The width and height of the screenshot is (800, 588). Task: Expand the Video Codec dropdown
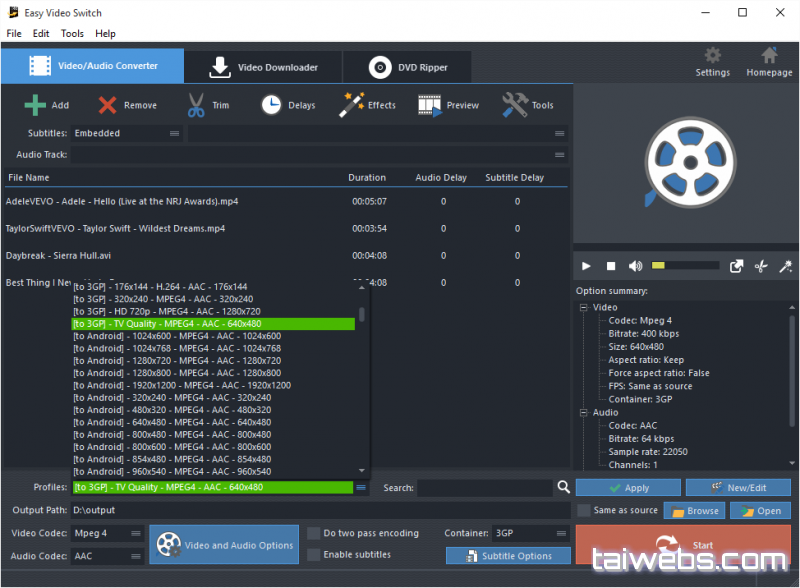point(107,533)
